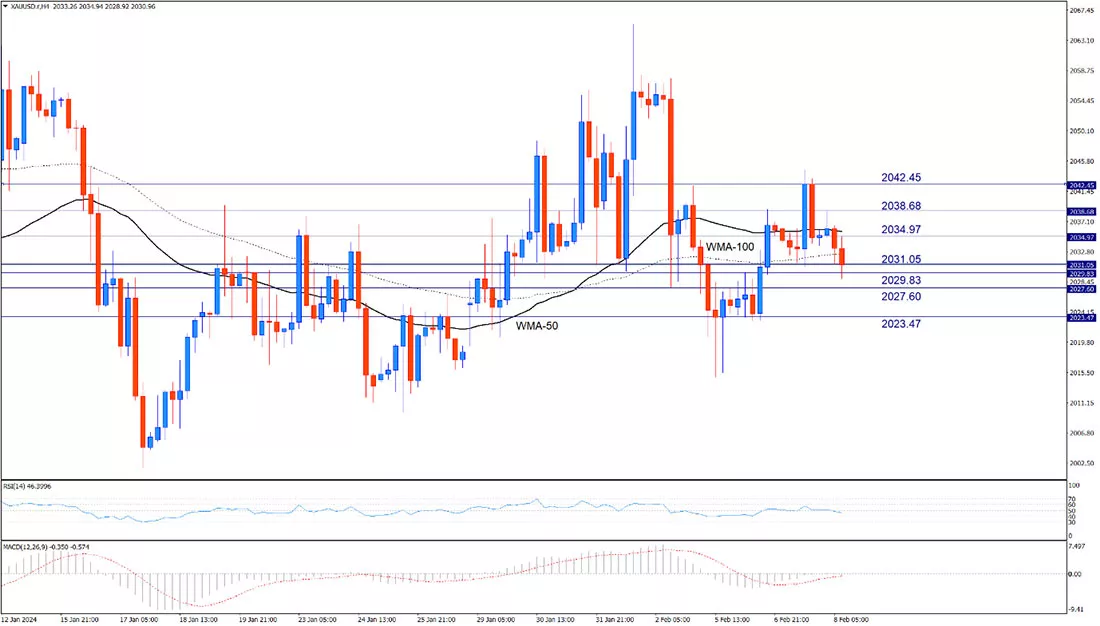The width and height of the screenshot is (1100, 626).
Task: Click the 17 Jan 05:00 time axis label
Action: coord(138,620)
